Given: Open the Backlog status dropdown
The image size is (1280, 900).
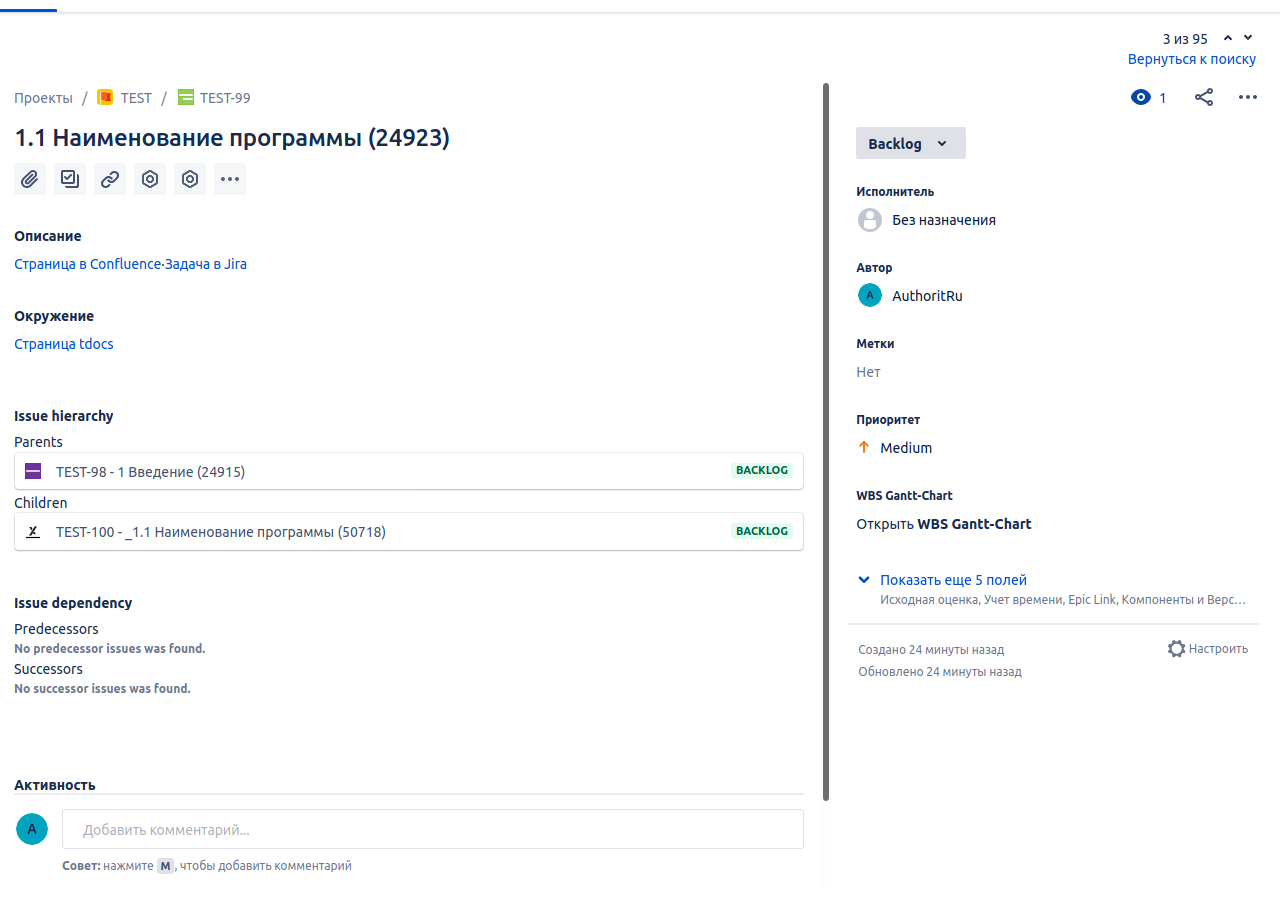Looking at the screenshot, I should (x=911, y=143).
